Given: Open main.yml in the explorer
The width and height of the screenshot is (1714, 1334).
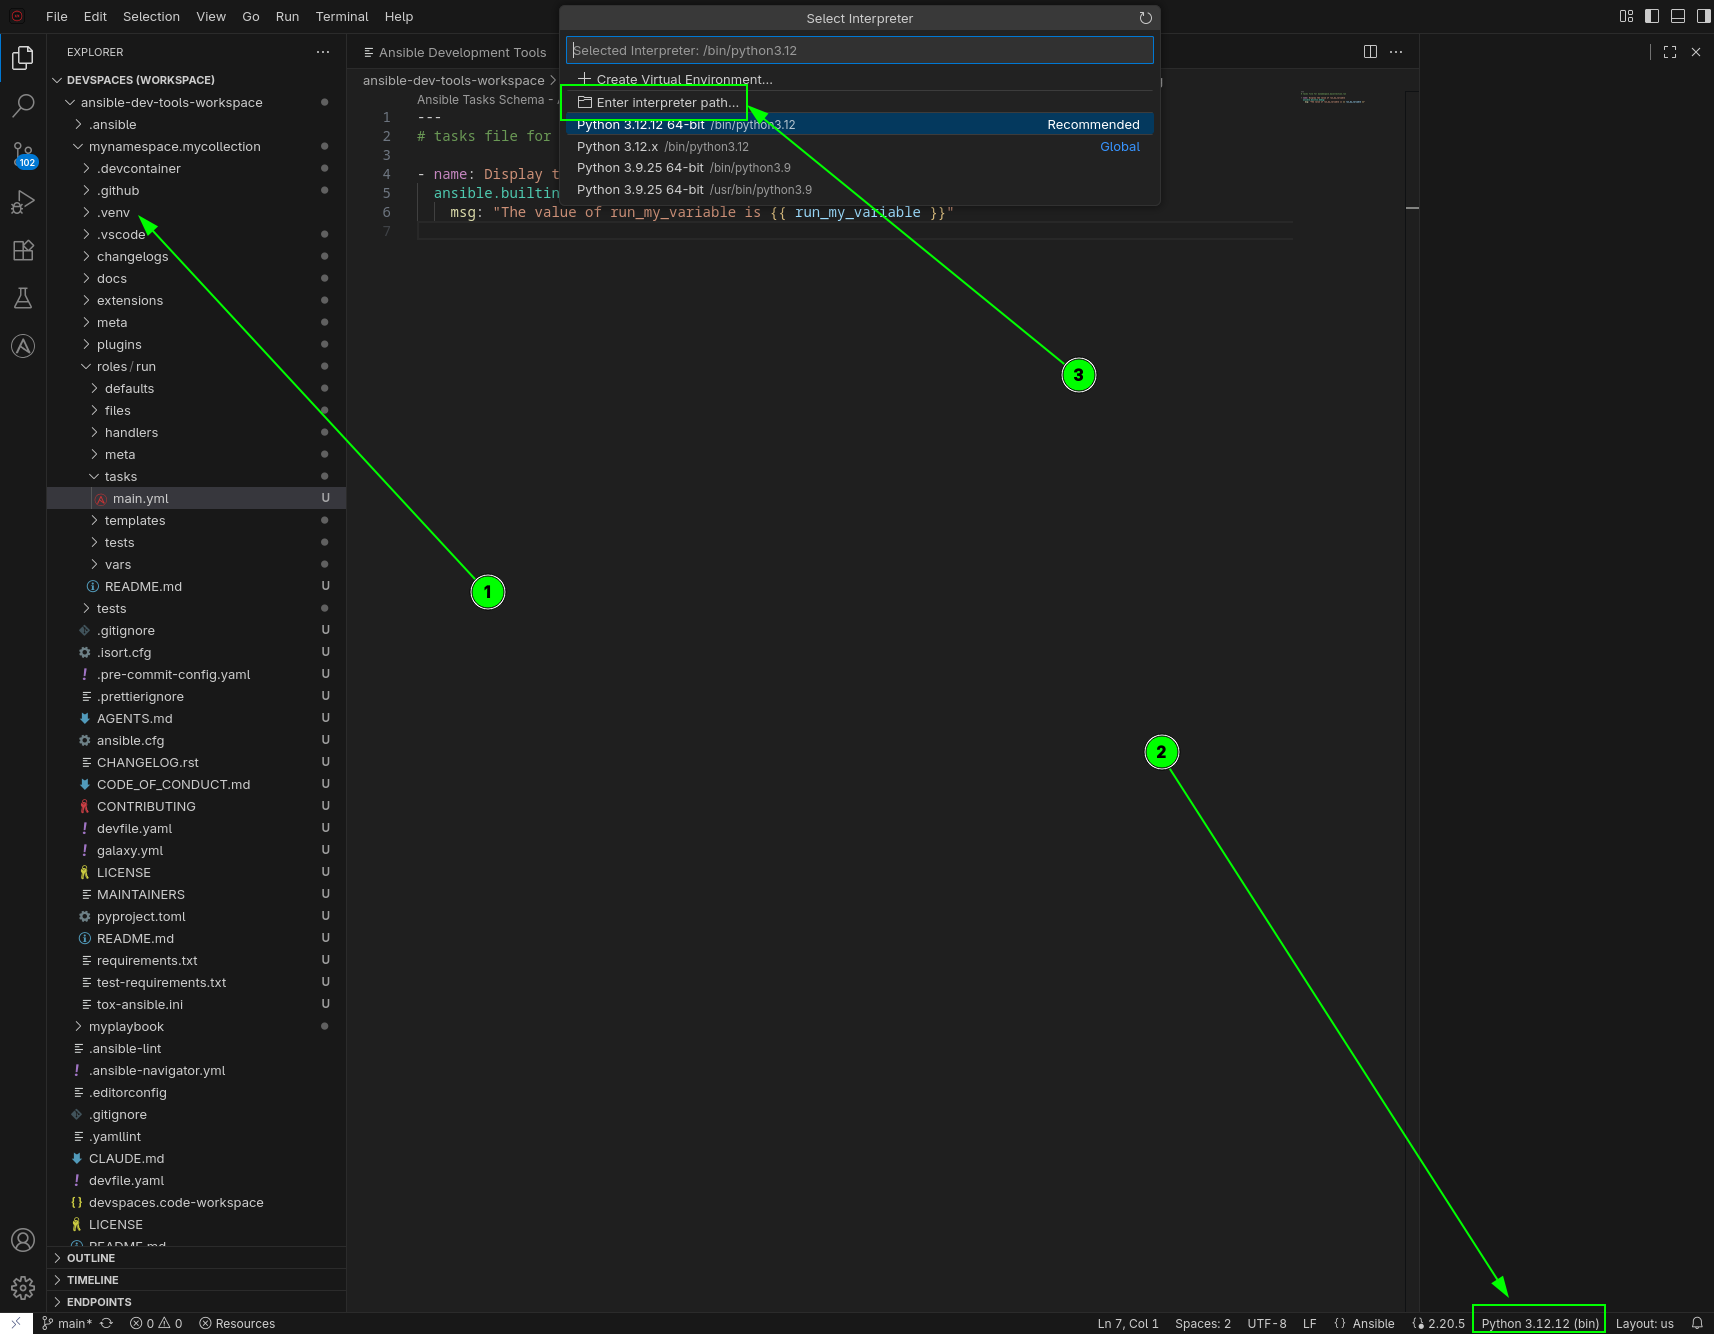Looking at the screenshot, I should tap(196, 498).
